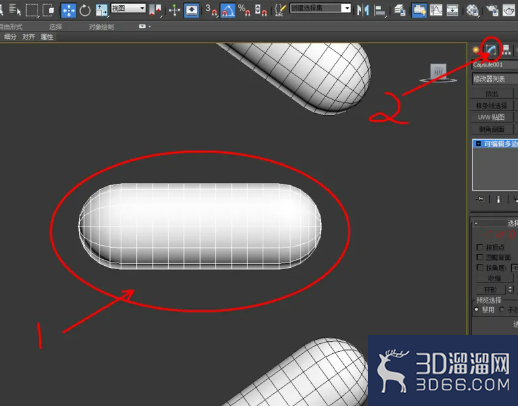Click the Use Pivot Point Center icon
This screenshot has height=406, width=518.
[x=155, y=10]
